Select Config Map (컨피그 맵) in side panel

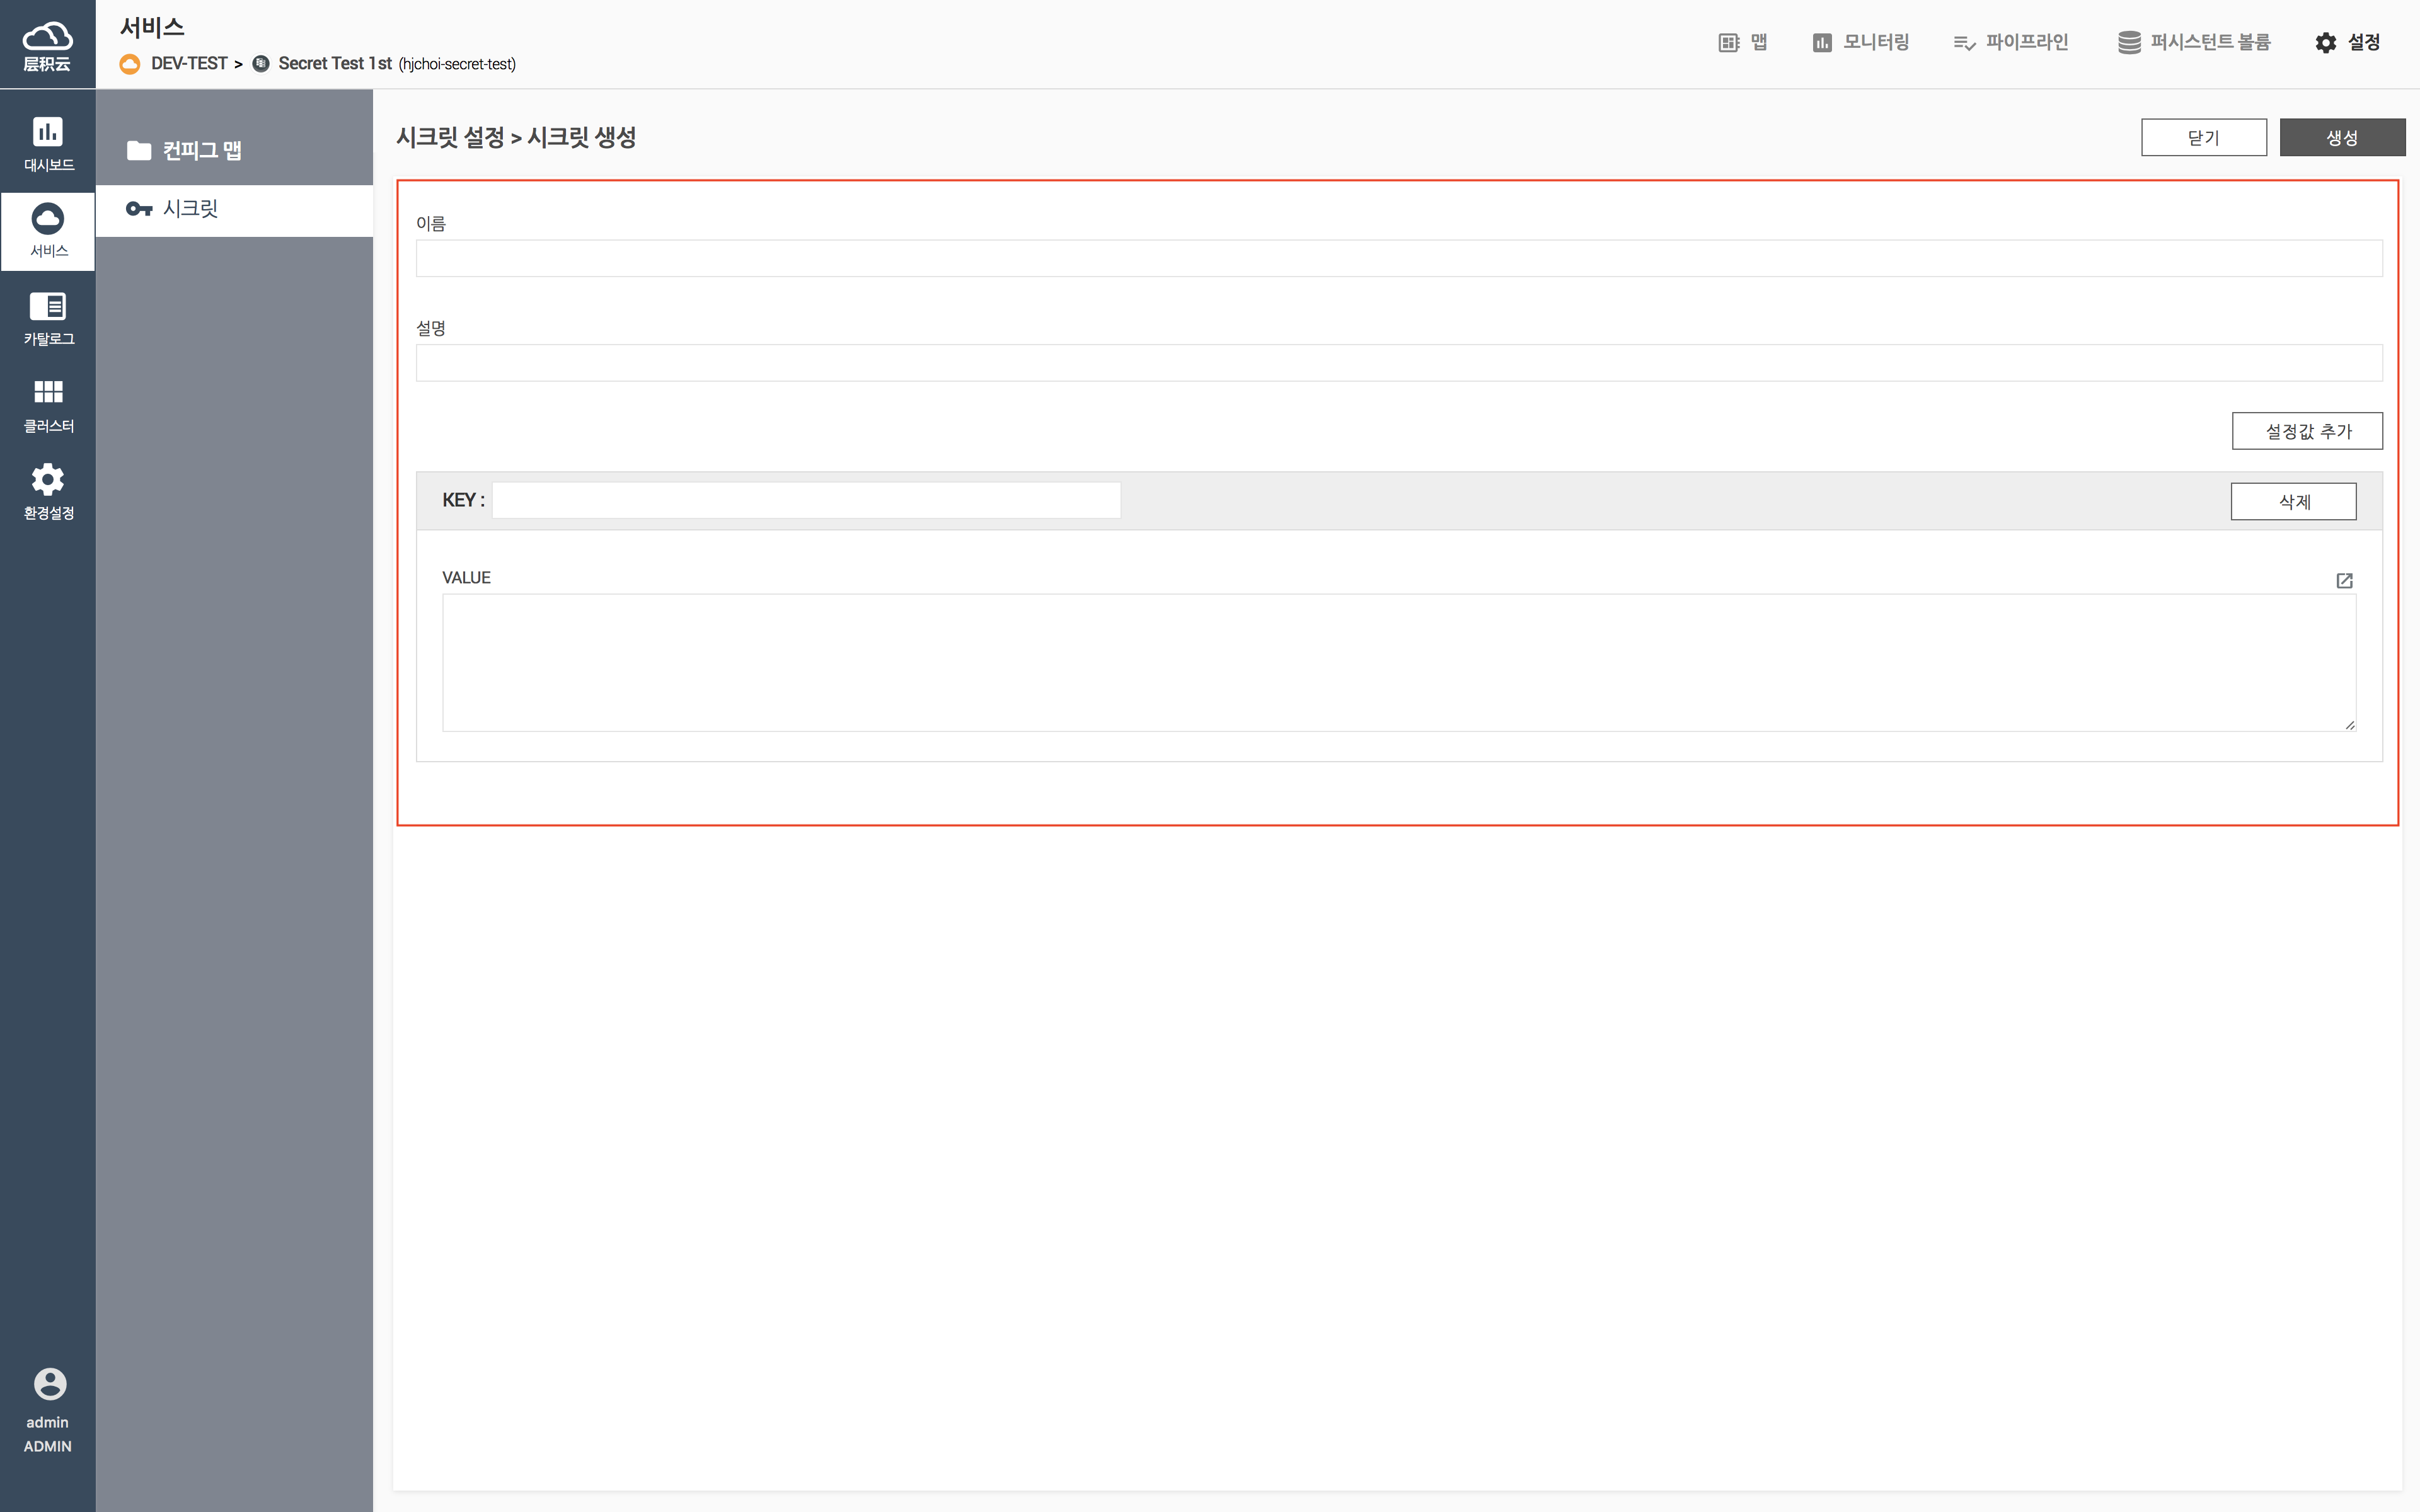click(201, 150)
